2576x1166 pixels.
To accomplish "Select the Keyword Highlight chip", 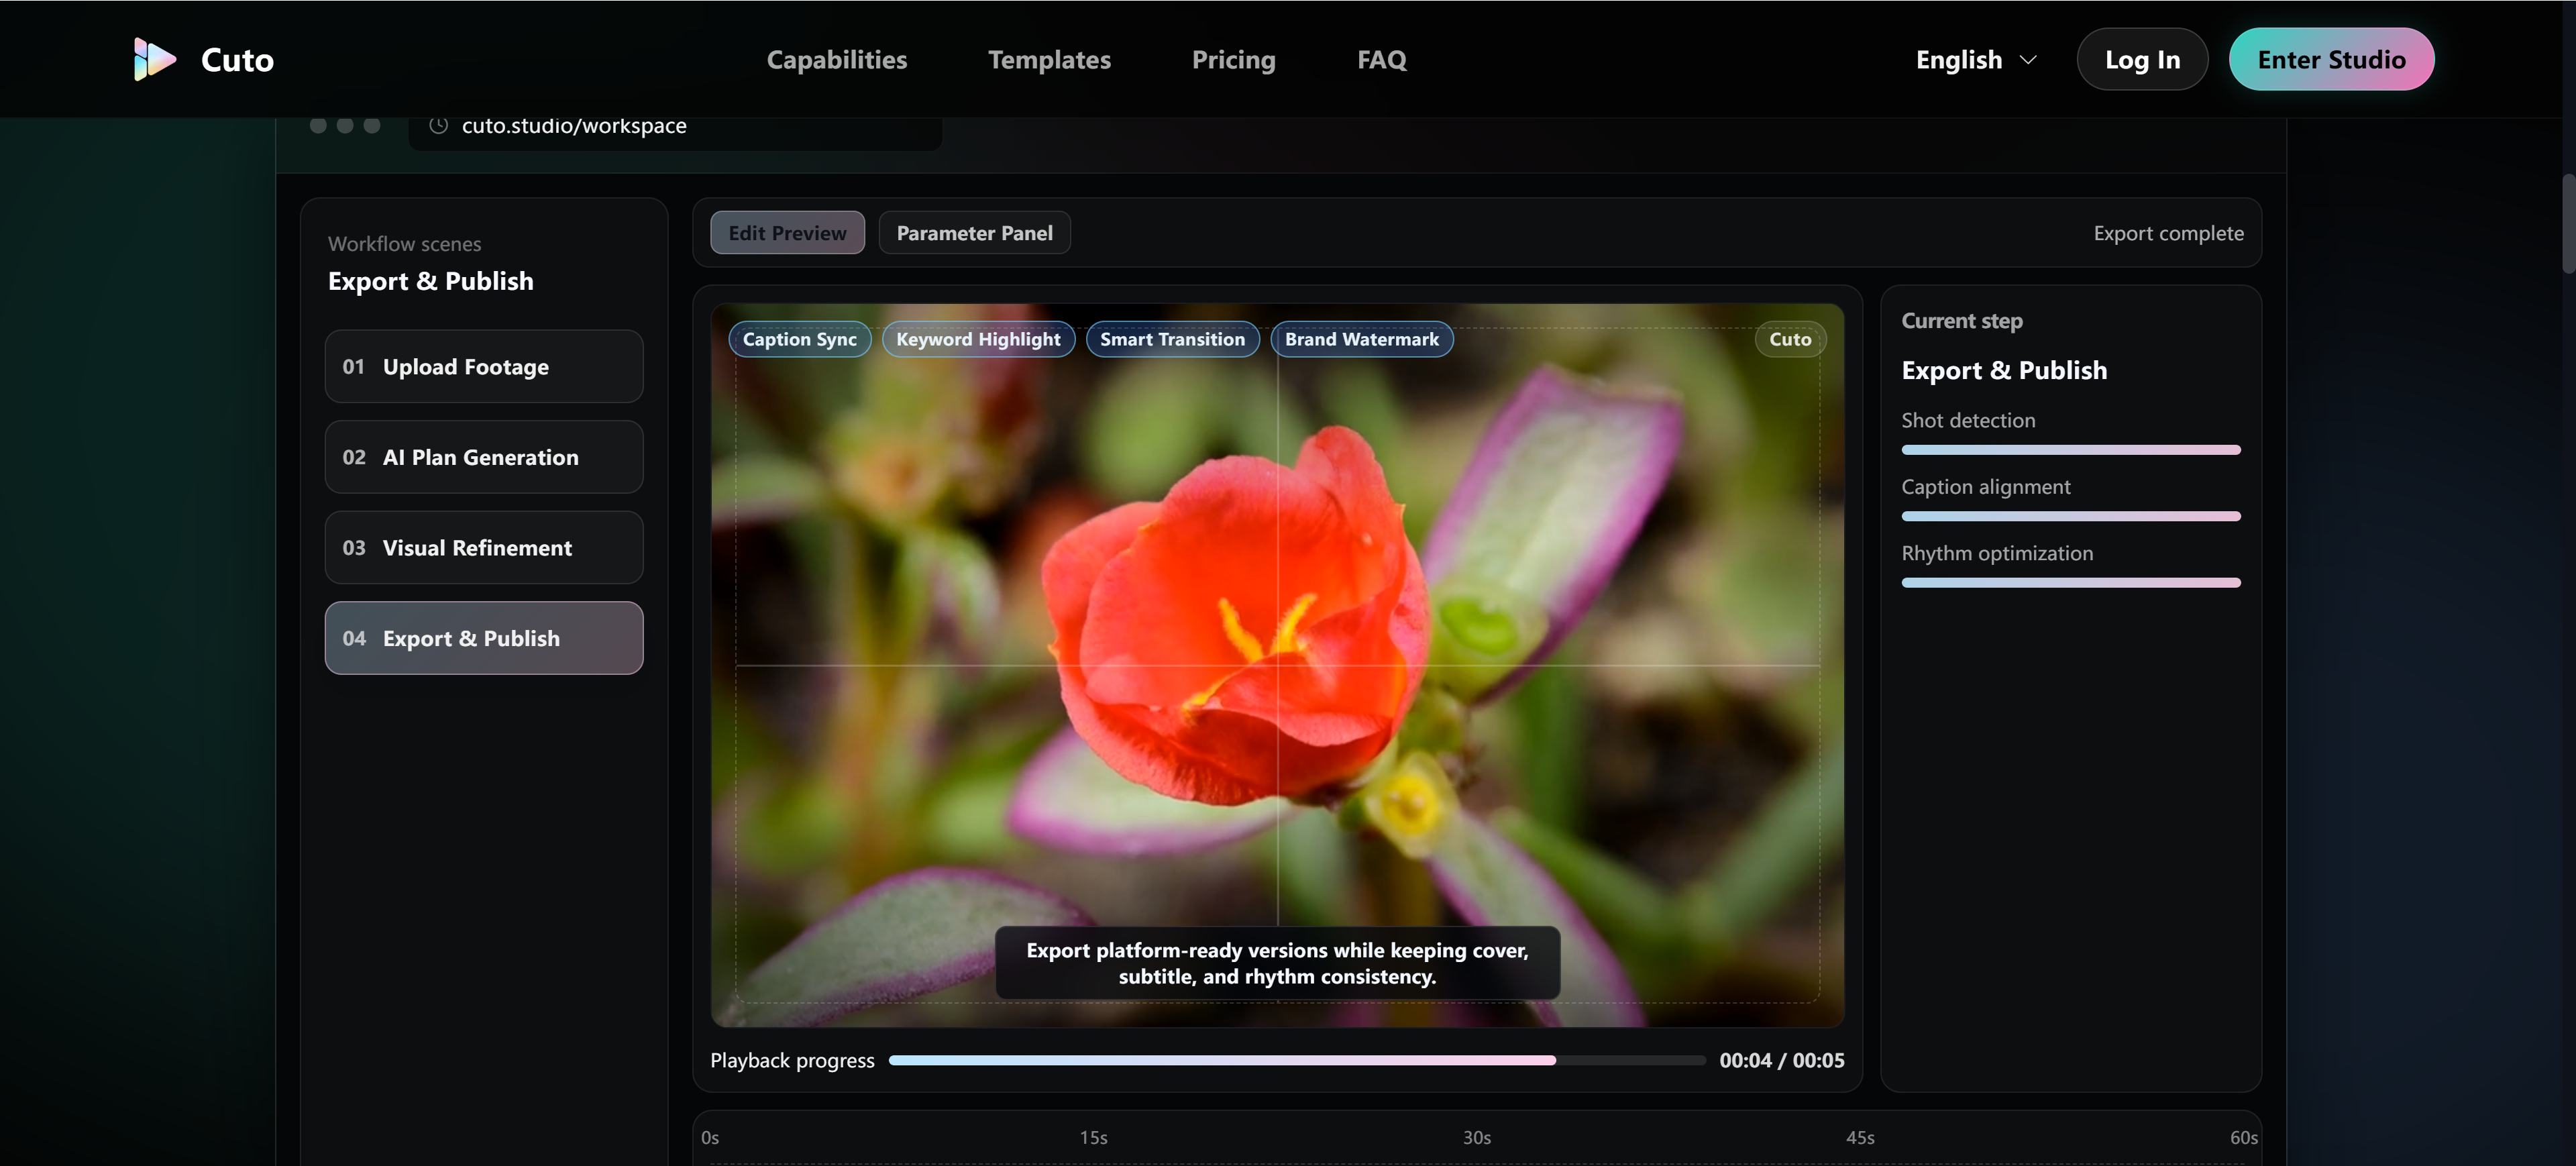I will click(x=978, y=339).
